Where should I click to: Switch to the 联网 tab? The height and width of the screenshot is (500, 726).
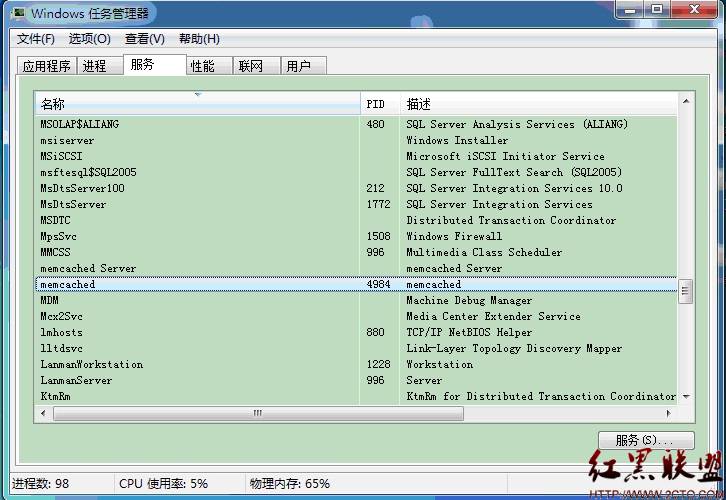pyautogui.click(x=257, y=66)
